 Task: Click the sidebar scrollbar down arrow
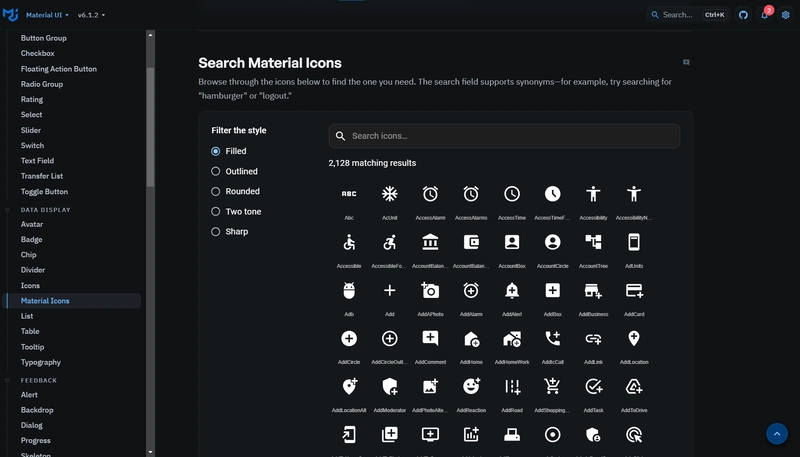tap(150, 451)
